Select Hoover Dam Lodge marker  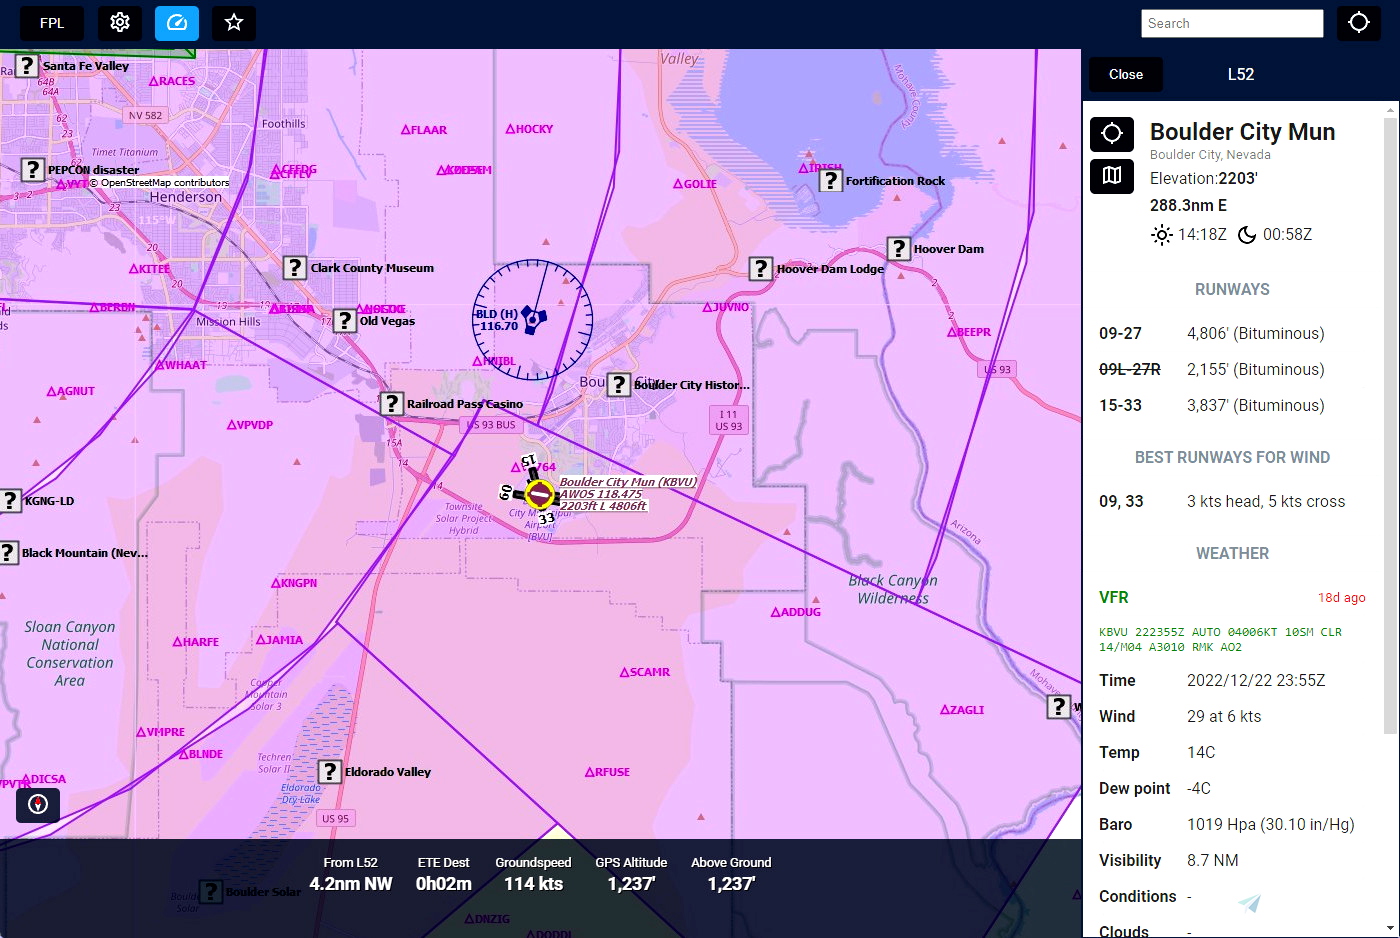pyautogui.click(x=761, y=268)
